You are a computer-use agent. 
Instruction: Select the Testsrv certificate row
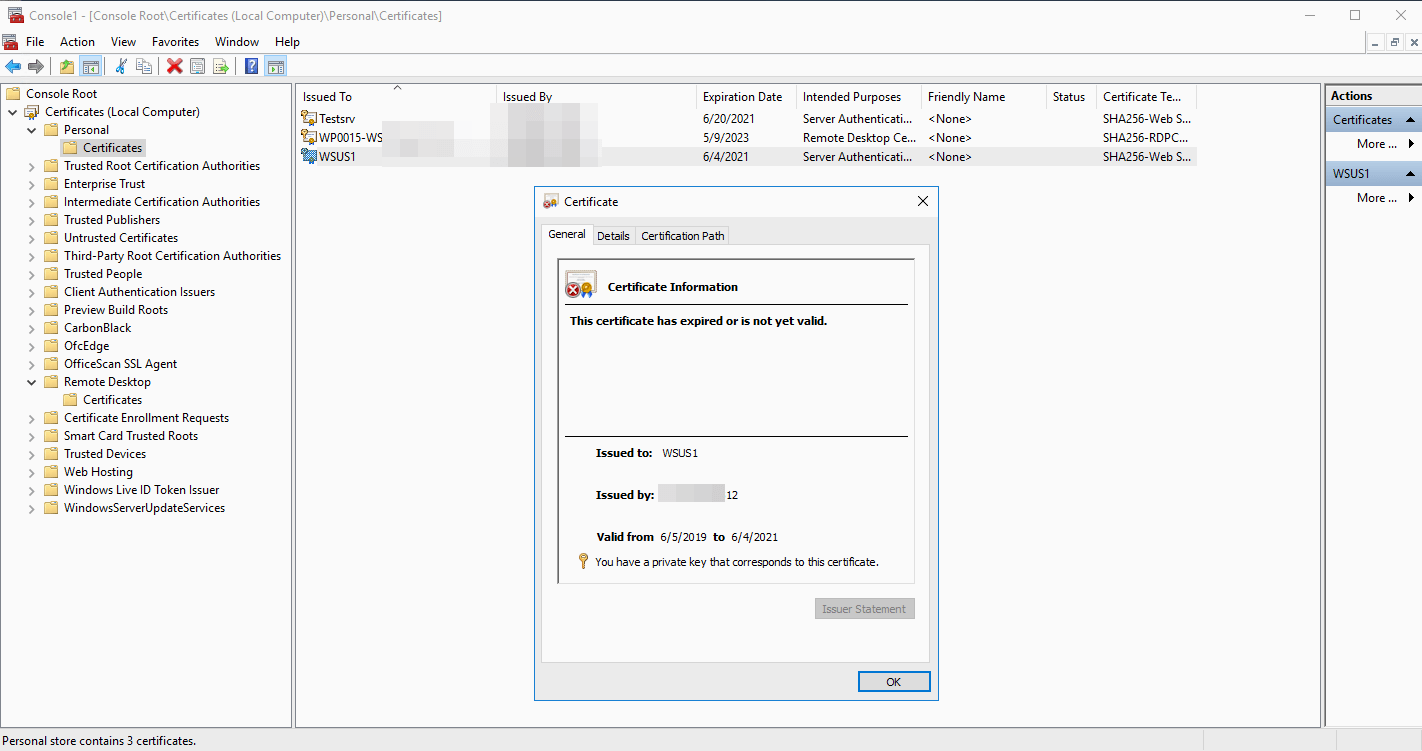point(337,119)
